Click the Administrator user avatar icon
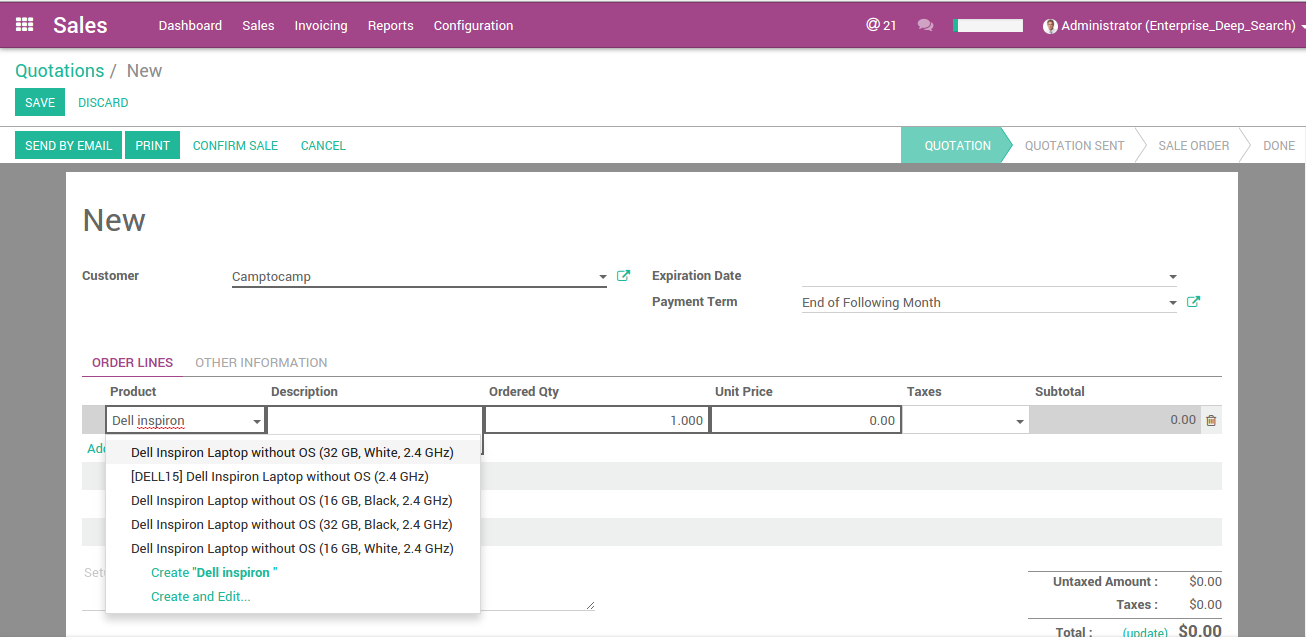 (x=1050, y=26)
